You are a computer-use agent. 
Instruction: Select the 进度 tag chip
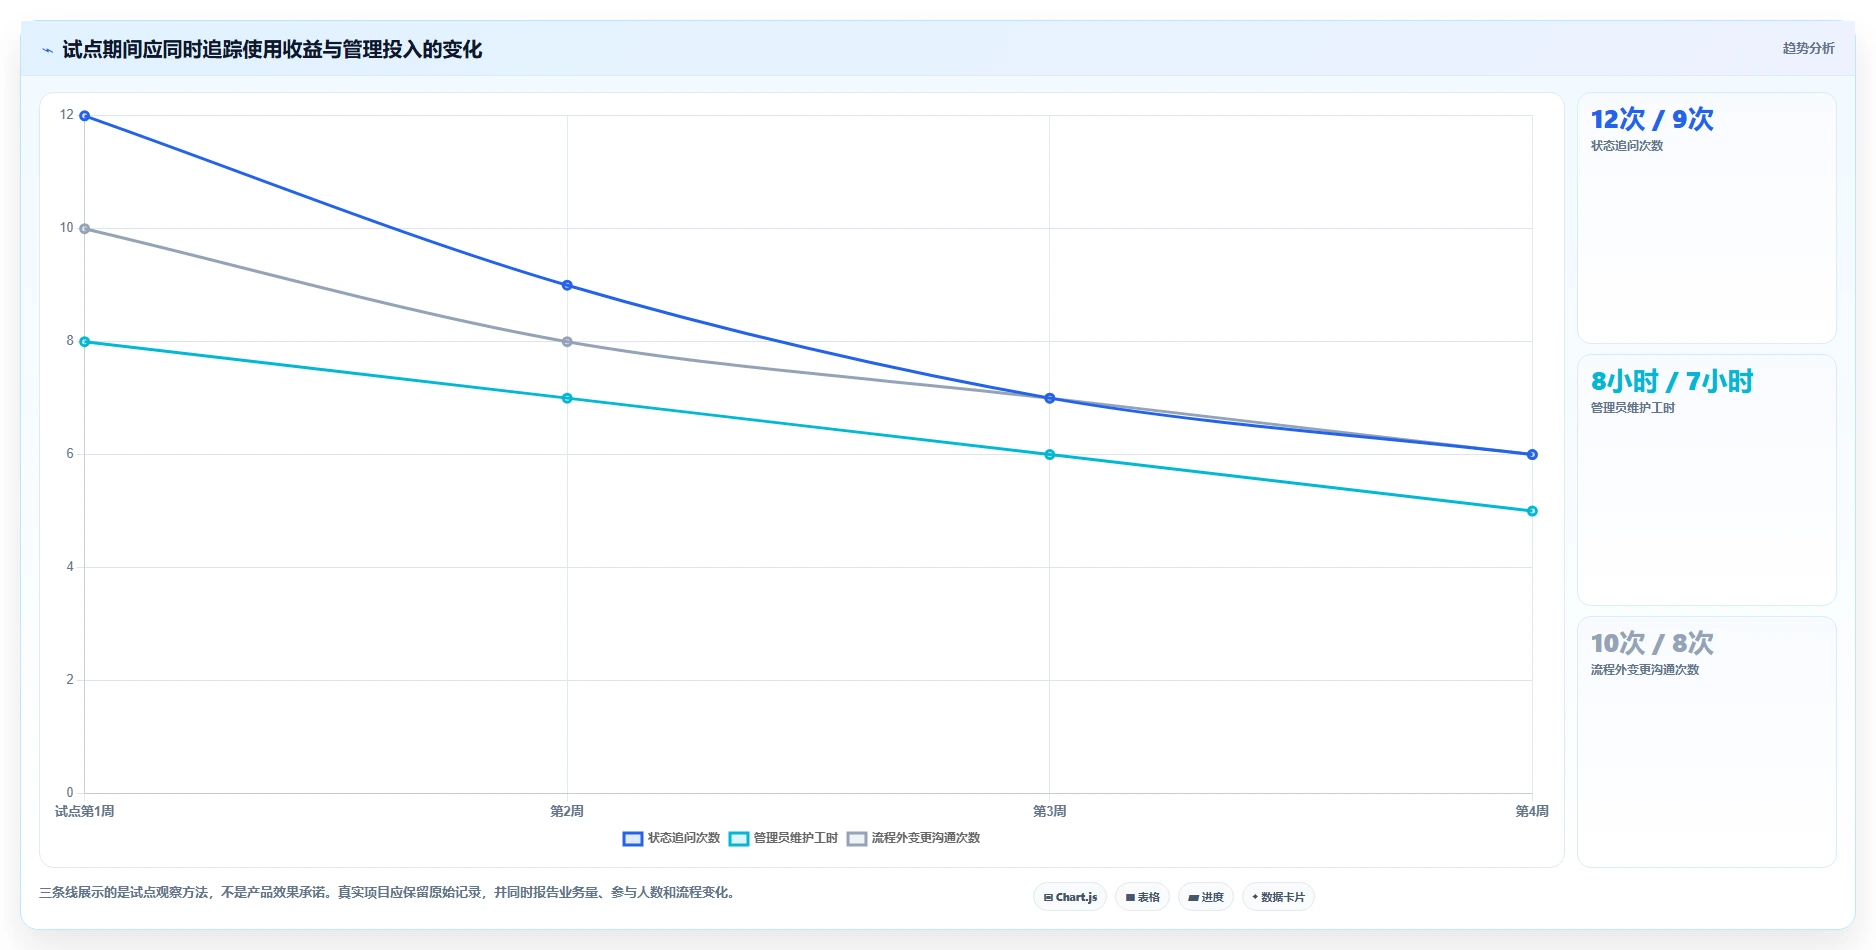coord(1206,897)
